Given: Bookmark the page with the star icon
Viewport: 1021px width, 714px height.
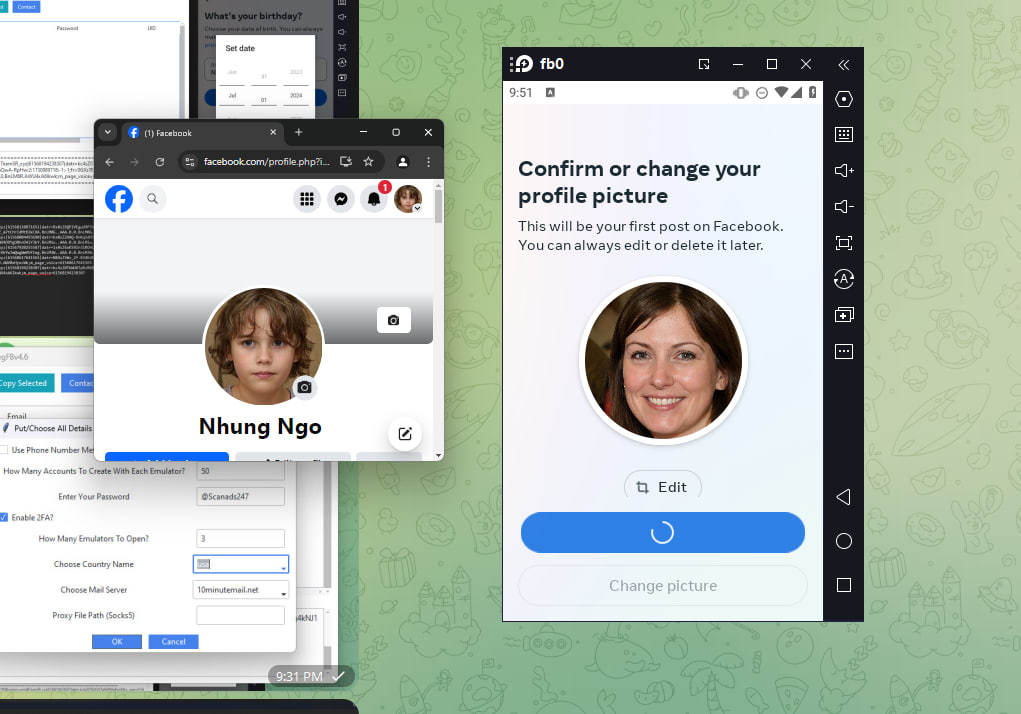Looking at the screenshot, I should pyautogui.click(x=368, y=161).
